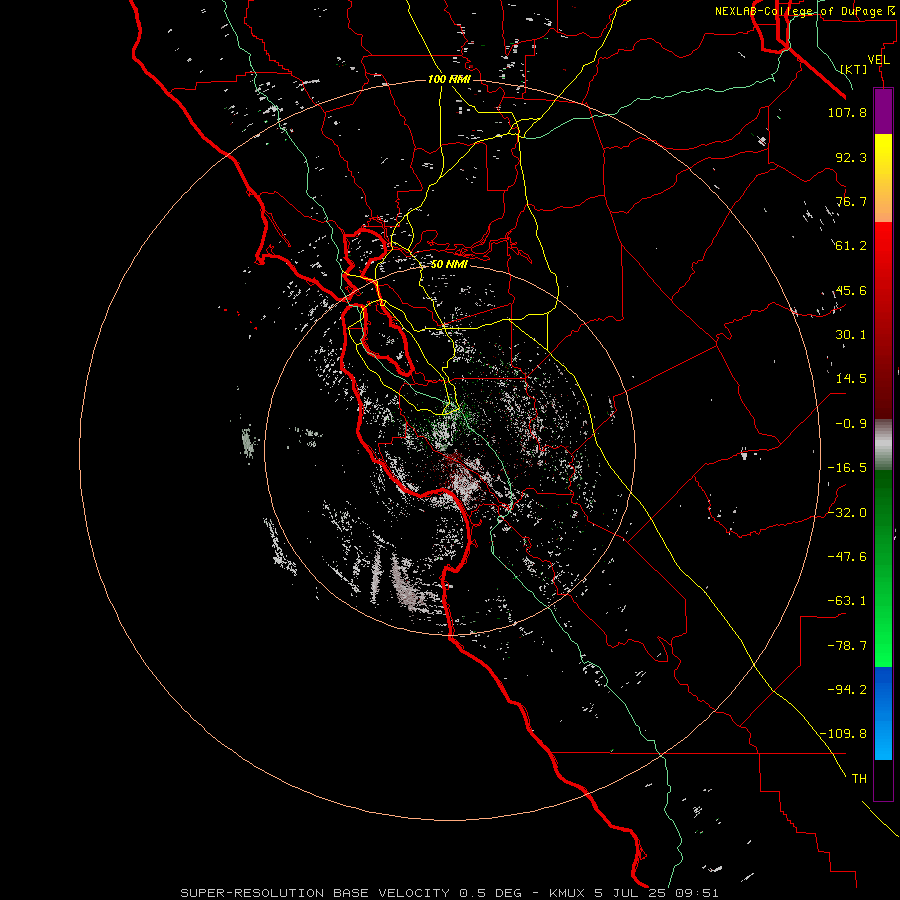Viewport: 900px width, 900px height.
Task: Click the [KT] units label
Action: [x=854, y=69]
